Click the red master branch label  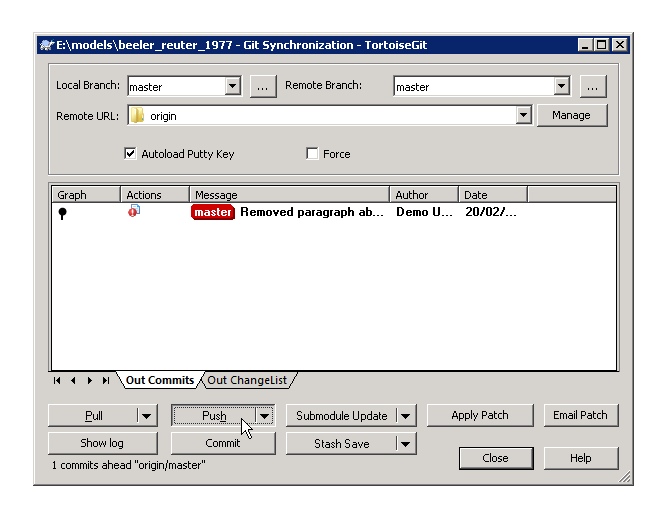(213, 212)
